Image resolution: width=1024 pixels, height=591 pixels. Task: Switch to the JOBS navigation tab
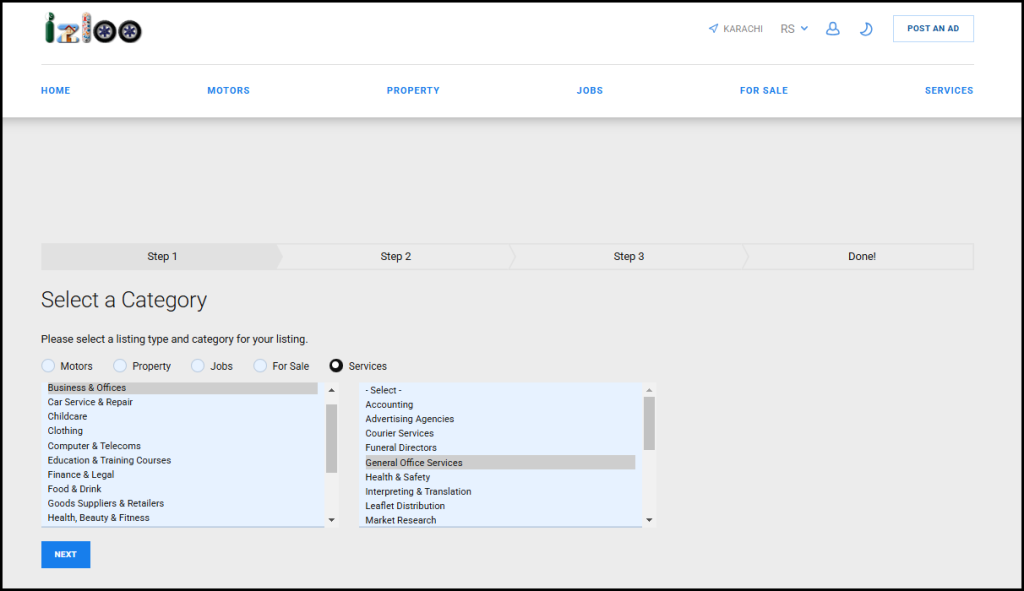tap(590, 90)
